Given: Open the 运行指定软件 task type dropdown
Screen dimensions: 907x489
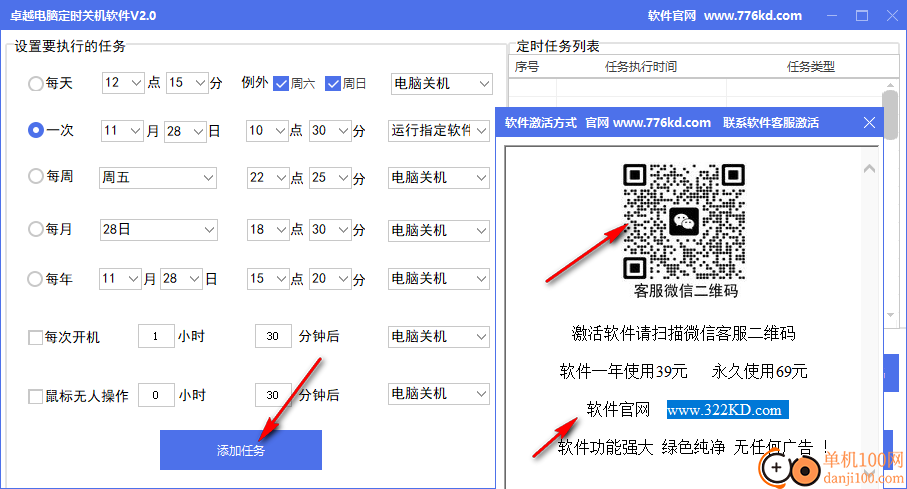Looking at the screenshot, I should (x=439, y=131).
